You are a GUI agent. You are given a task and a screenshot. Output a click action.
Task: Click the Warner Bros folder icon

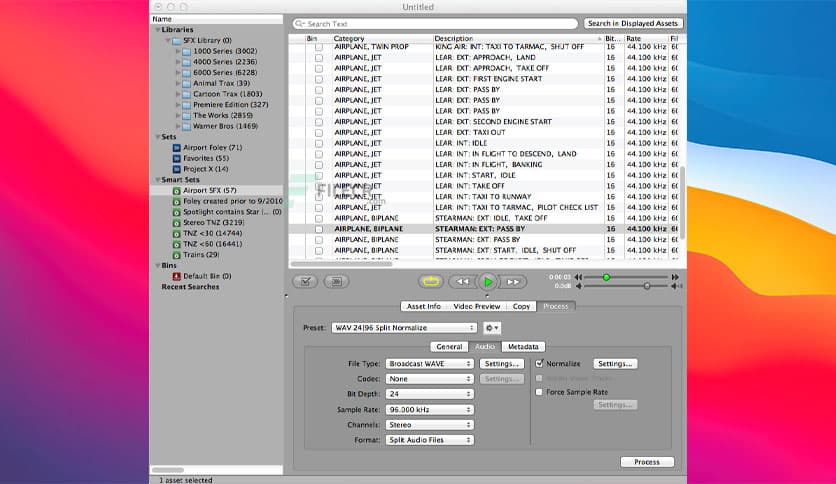point(187,127)
